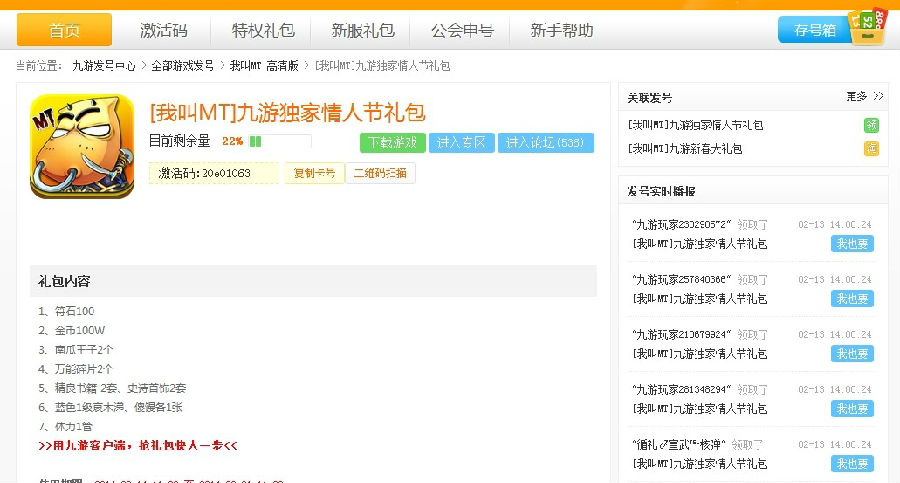Click the orange badge beside 九游新春大礼包

coord(871,149)
